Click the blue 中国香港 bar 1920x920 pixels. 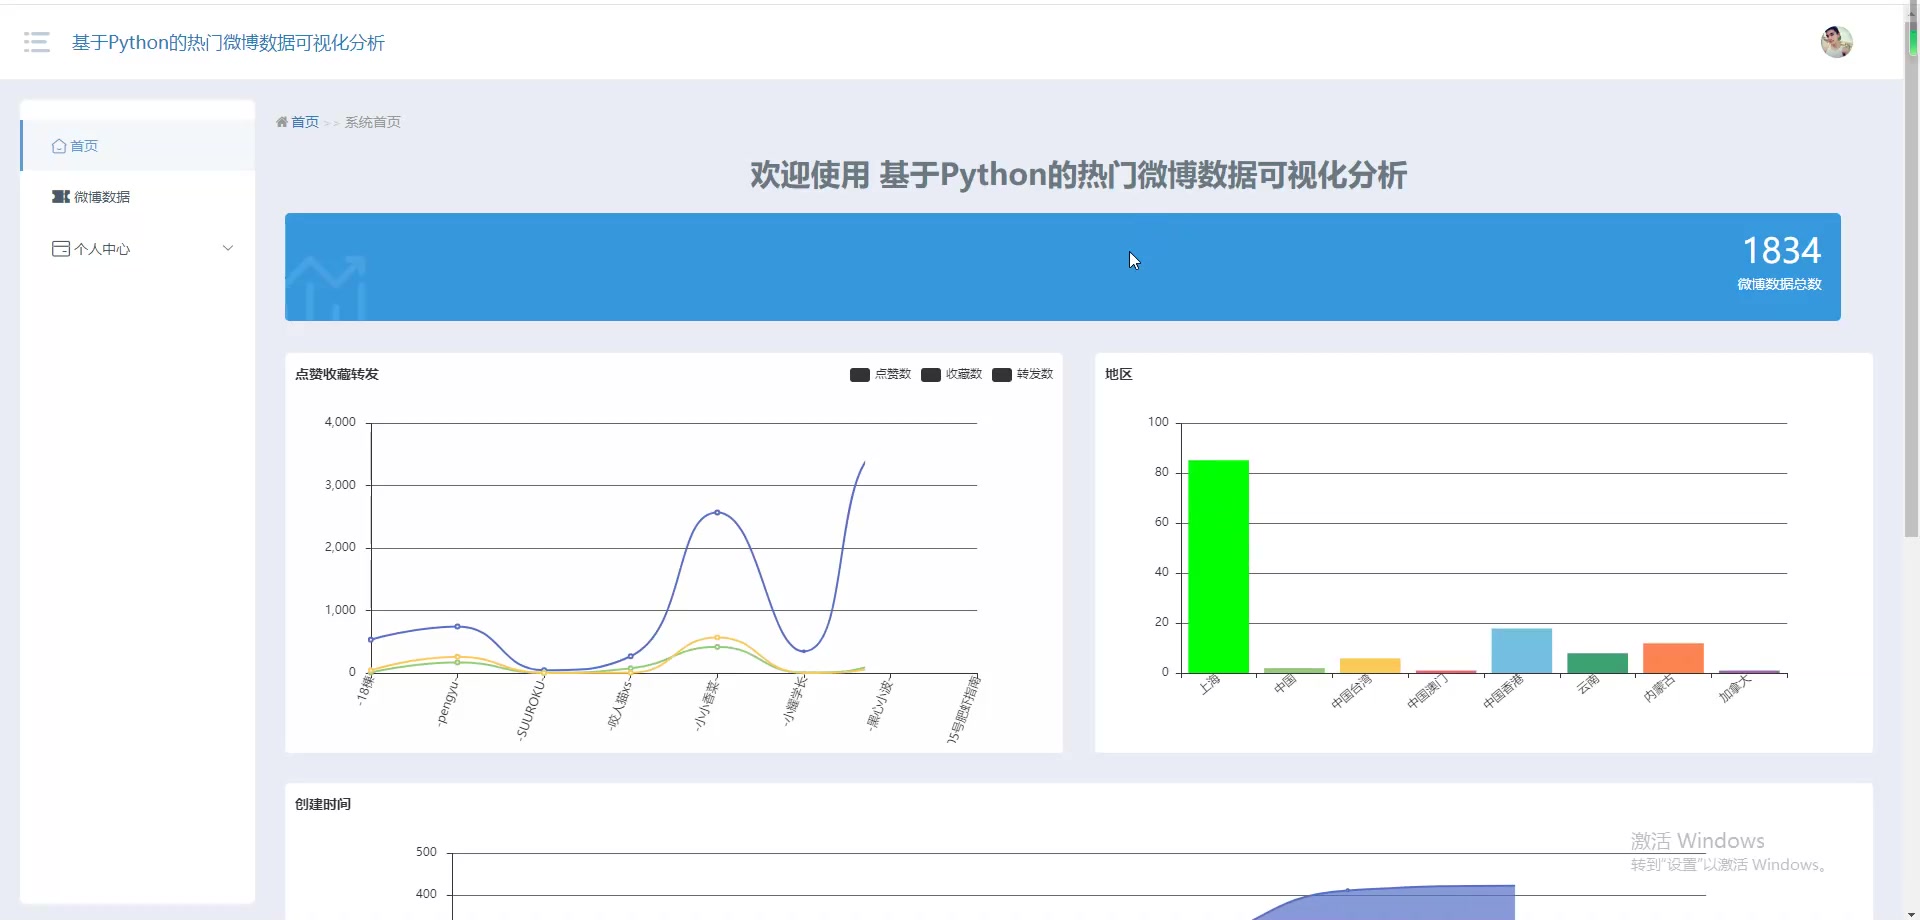tap(1521, 651)
